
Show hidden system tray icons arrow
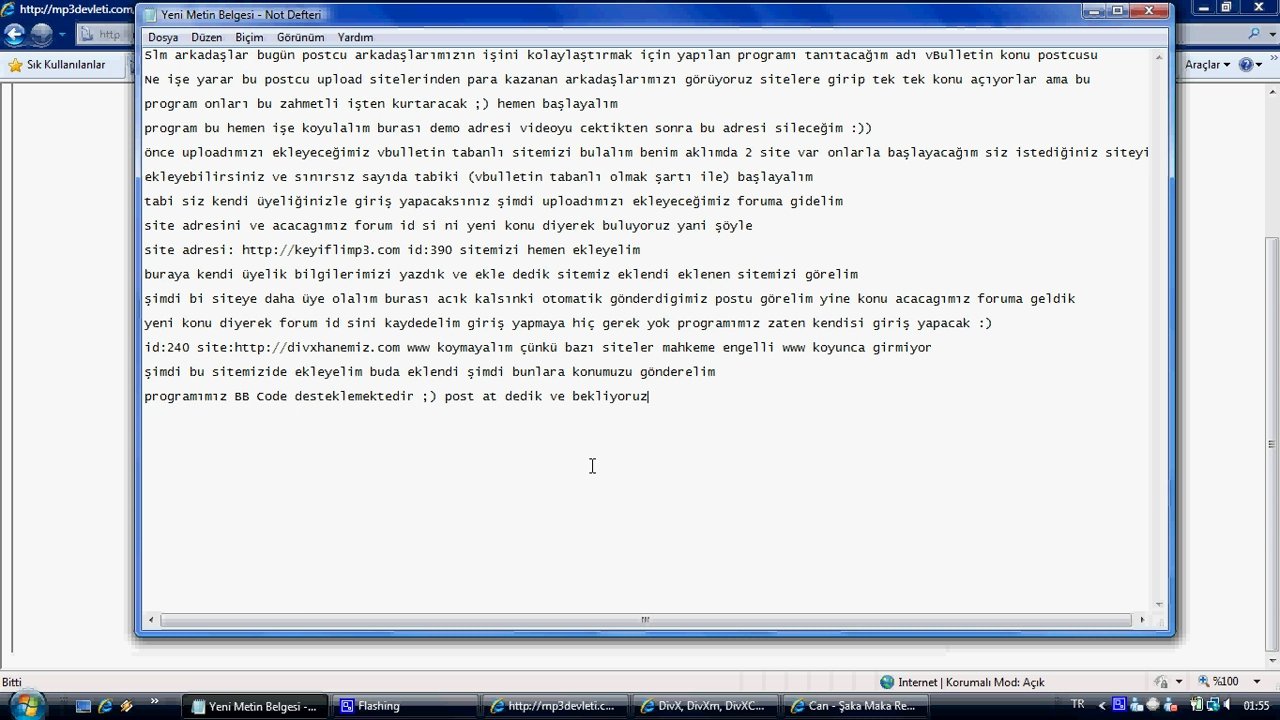[x=1103, y=706]
